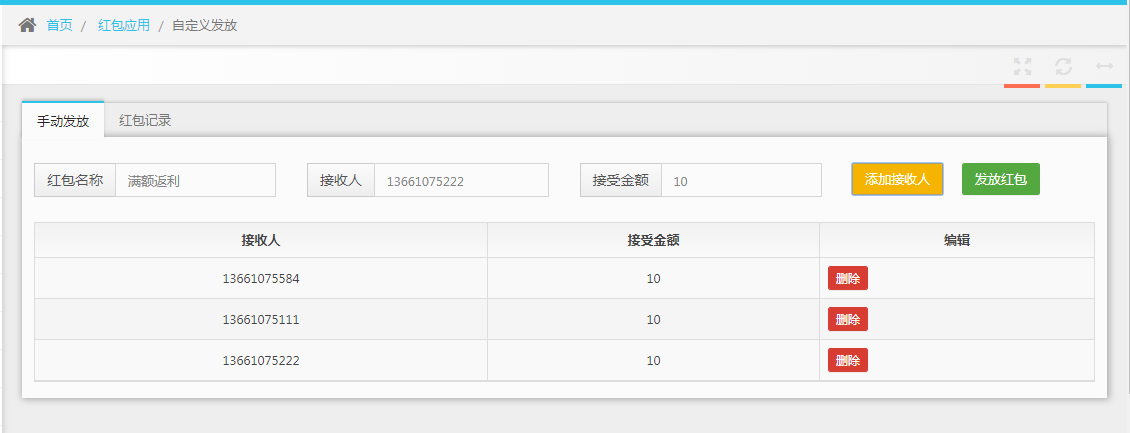This screenshot has height=433, width=1130.
Task: Select the 13661075111 phone number cell
Action: point(261,320)
